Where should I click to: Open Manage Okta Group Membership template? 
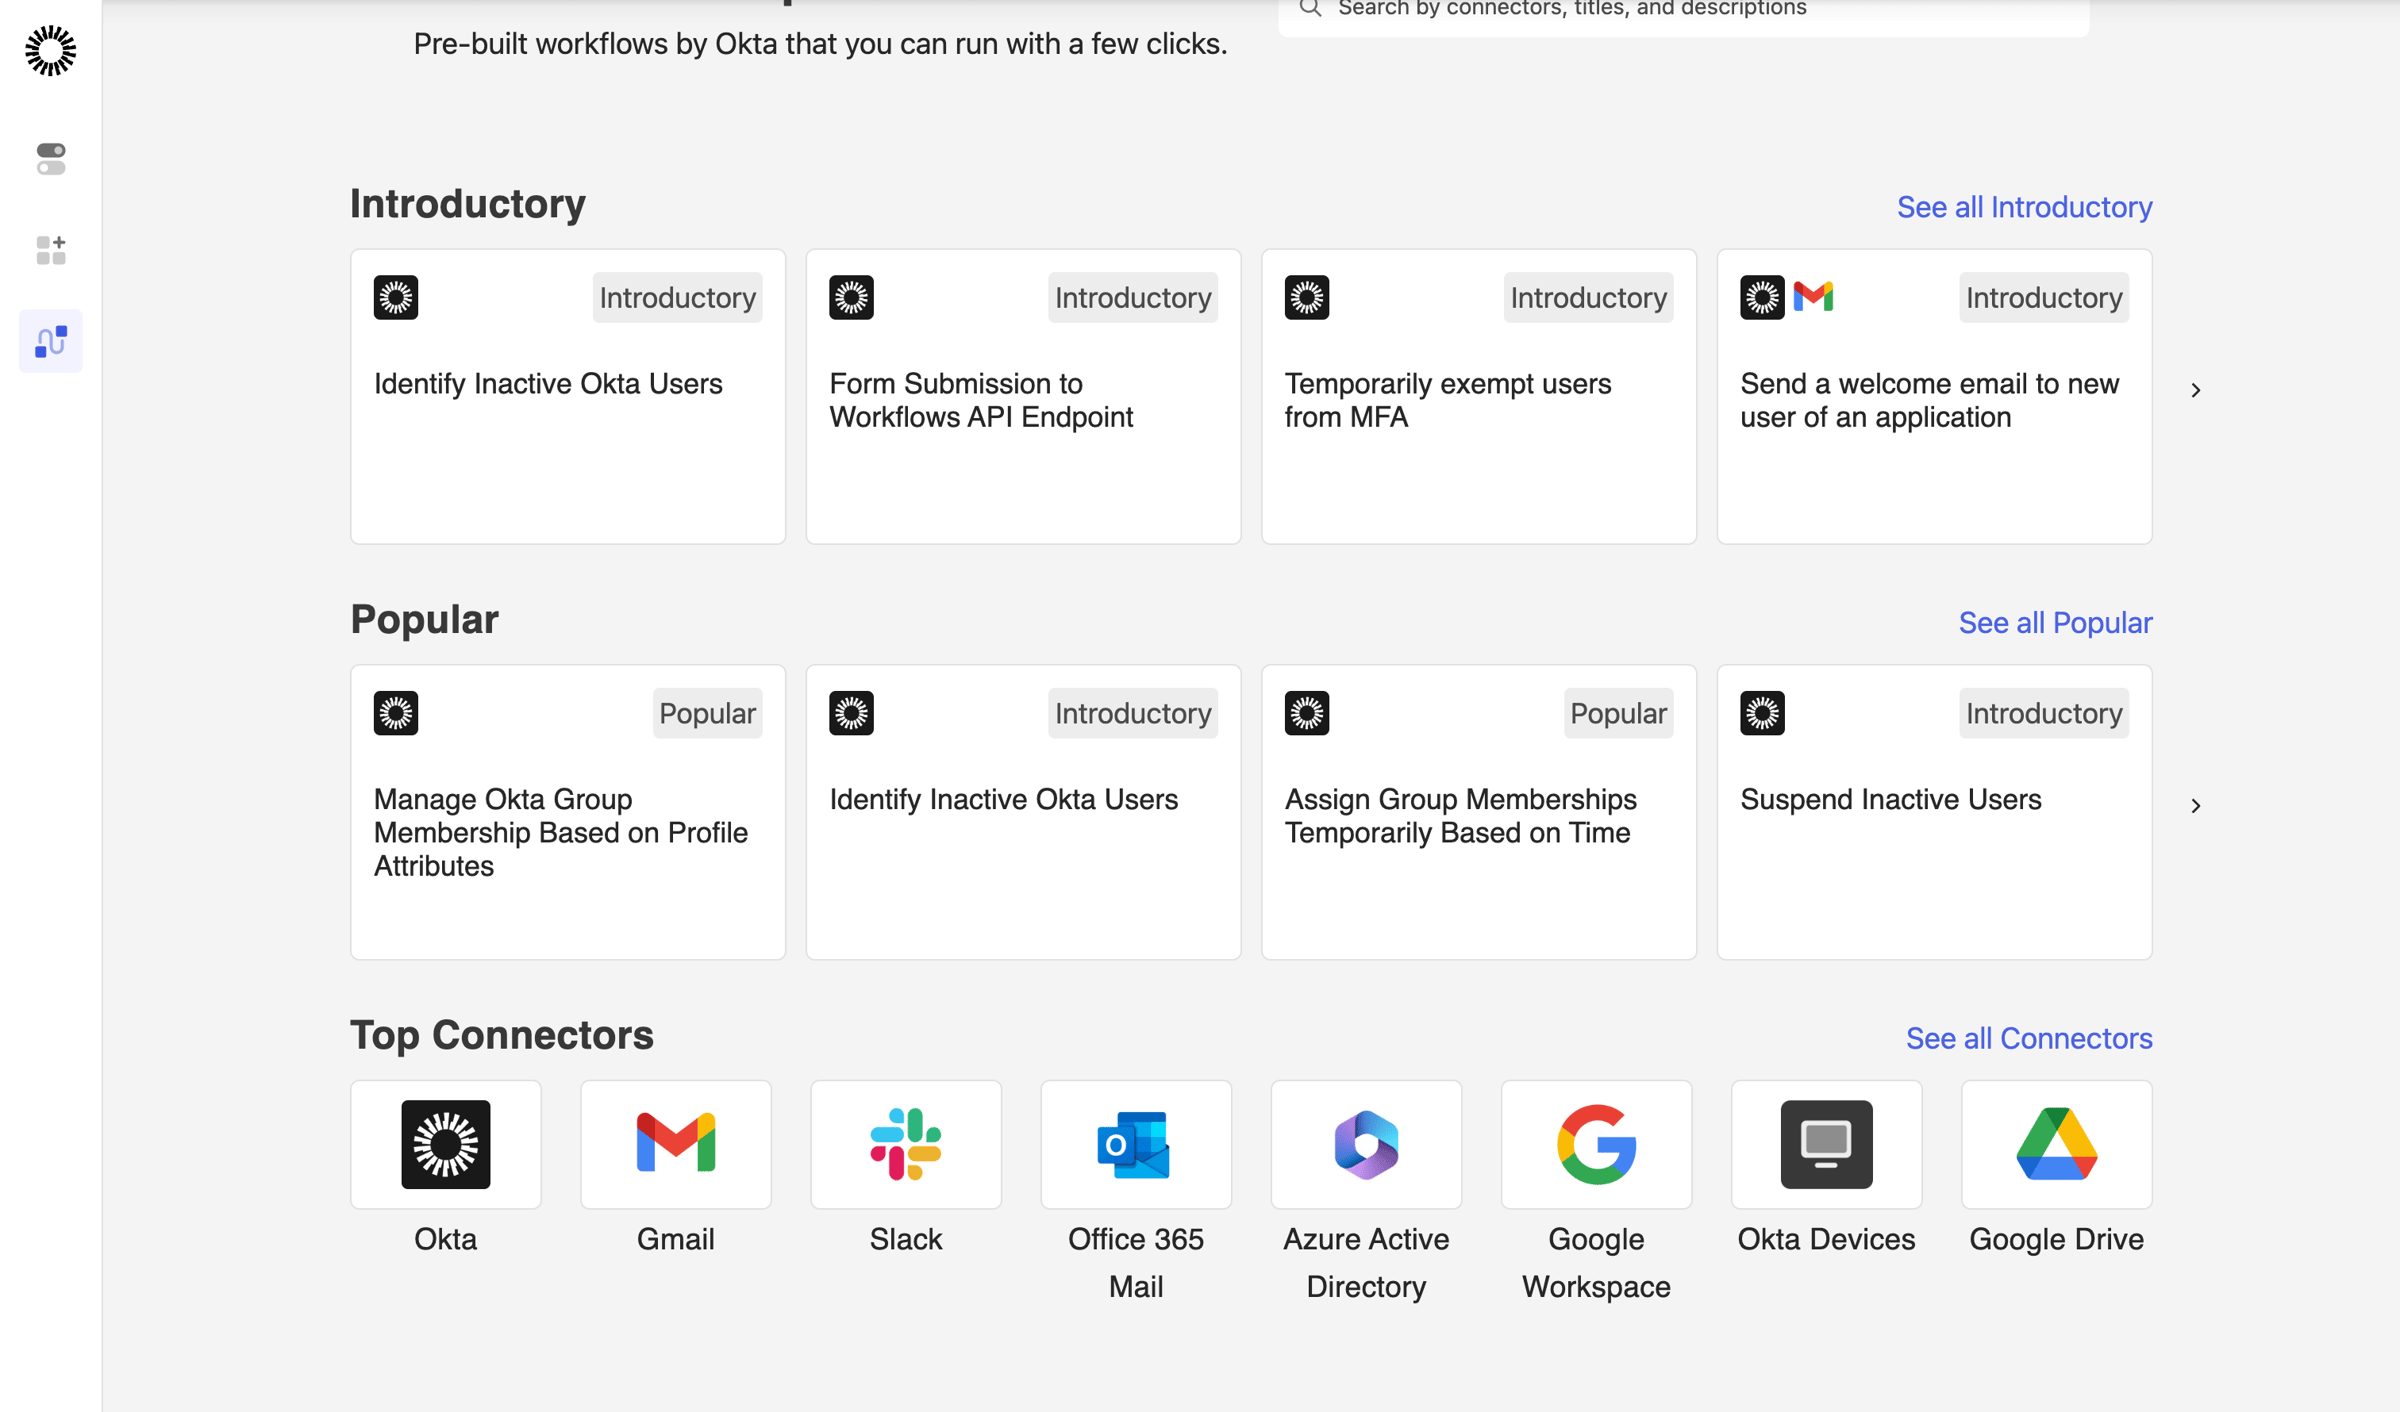pyautogui.click(x=568, y=813)
